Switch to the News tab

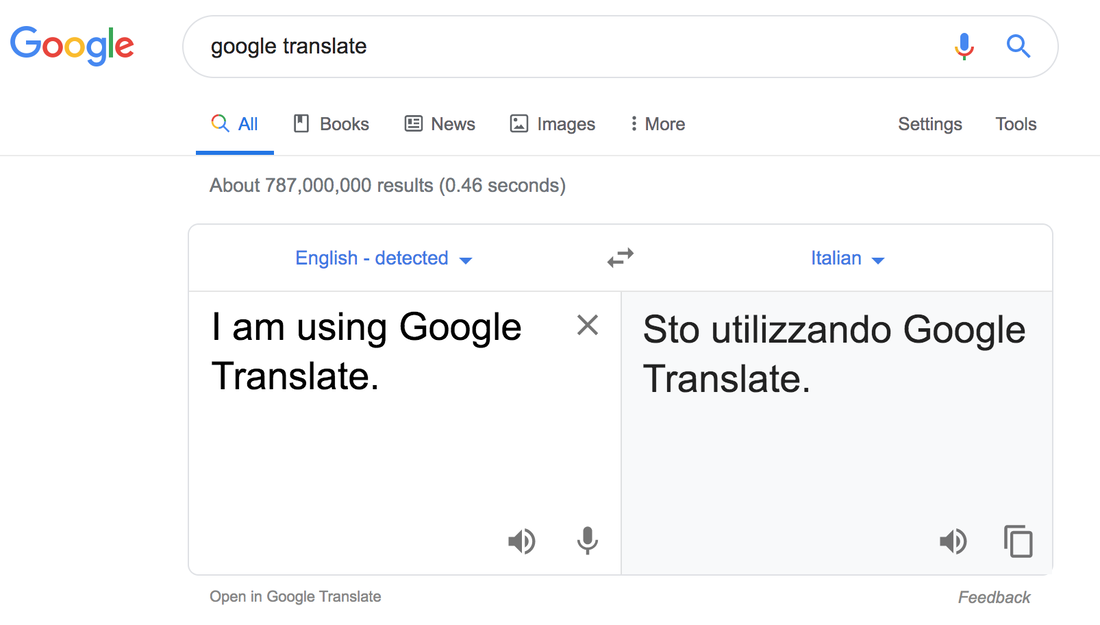(x=440, y=124)
